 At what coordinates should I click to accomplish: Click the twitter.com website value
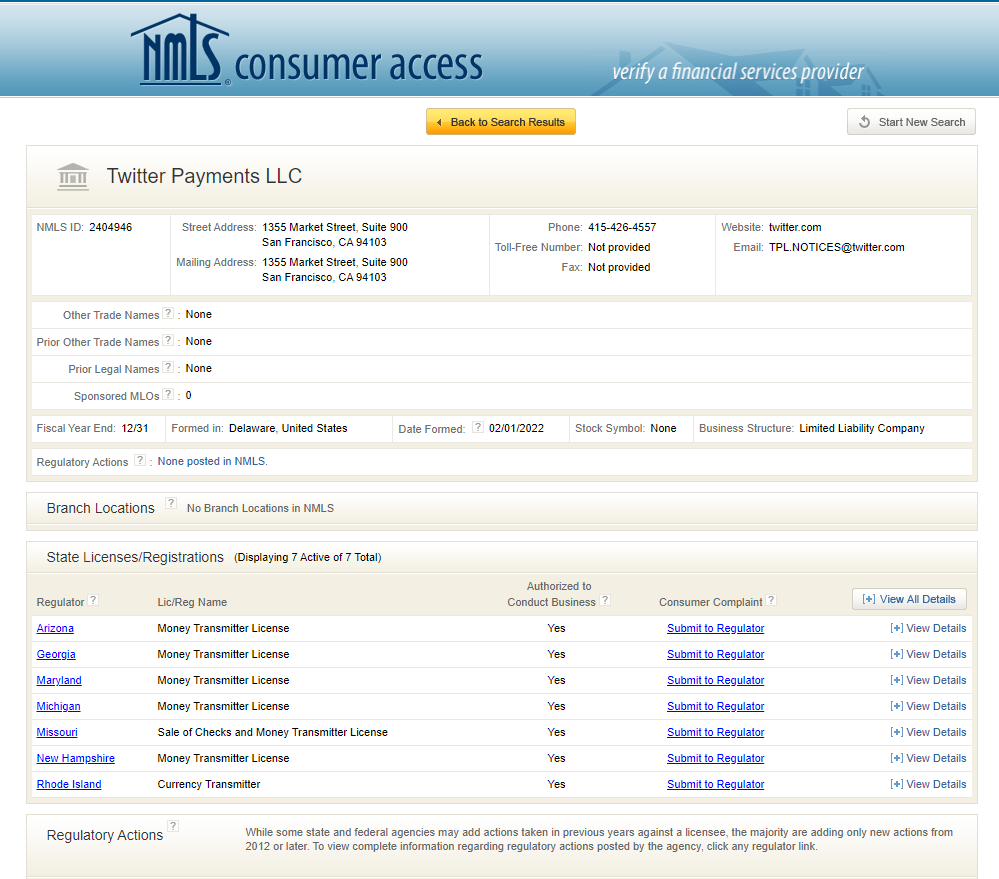tap(795, 227)
